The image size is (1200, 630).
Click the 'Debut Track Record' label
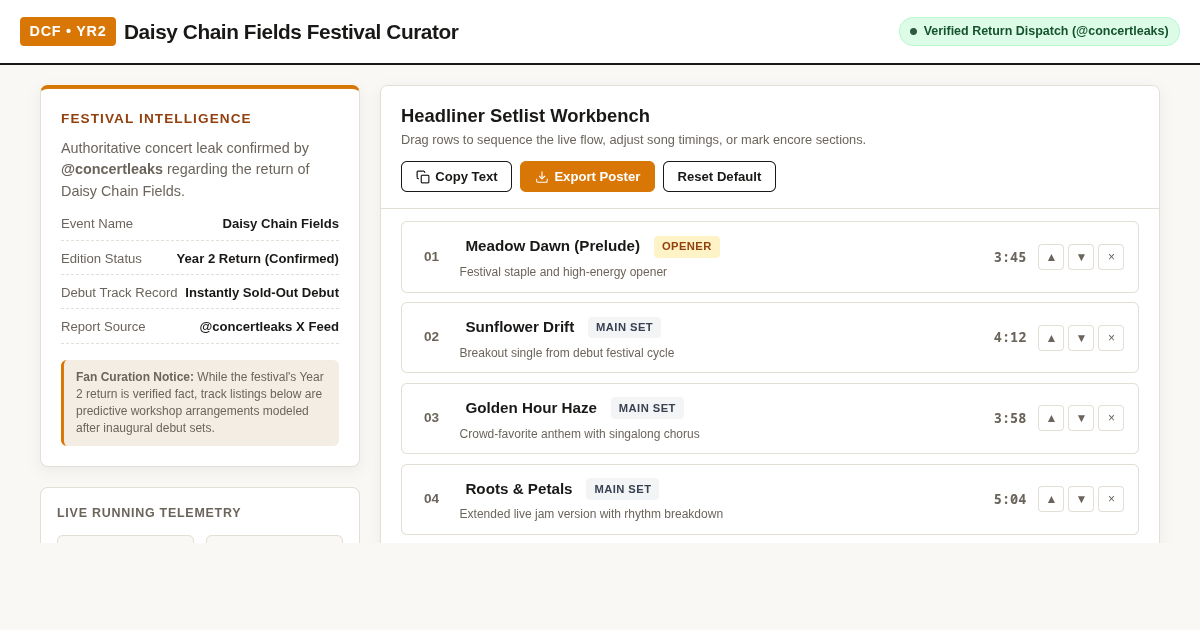(x=119, y=293)
